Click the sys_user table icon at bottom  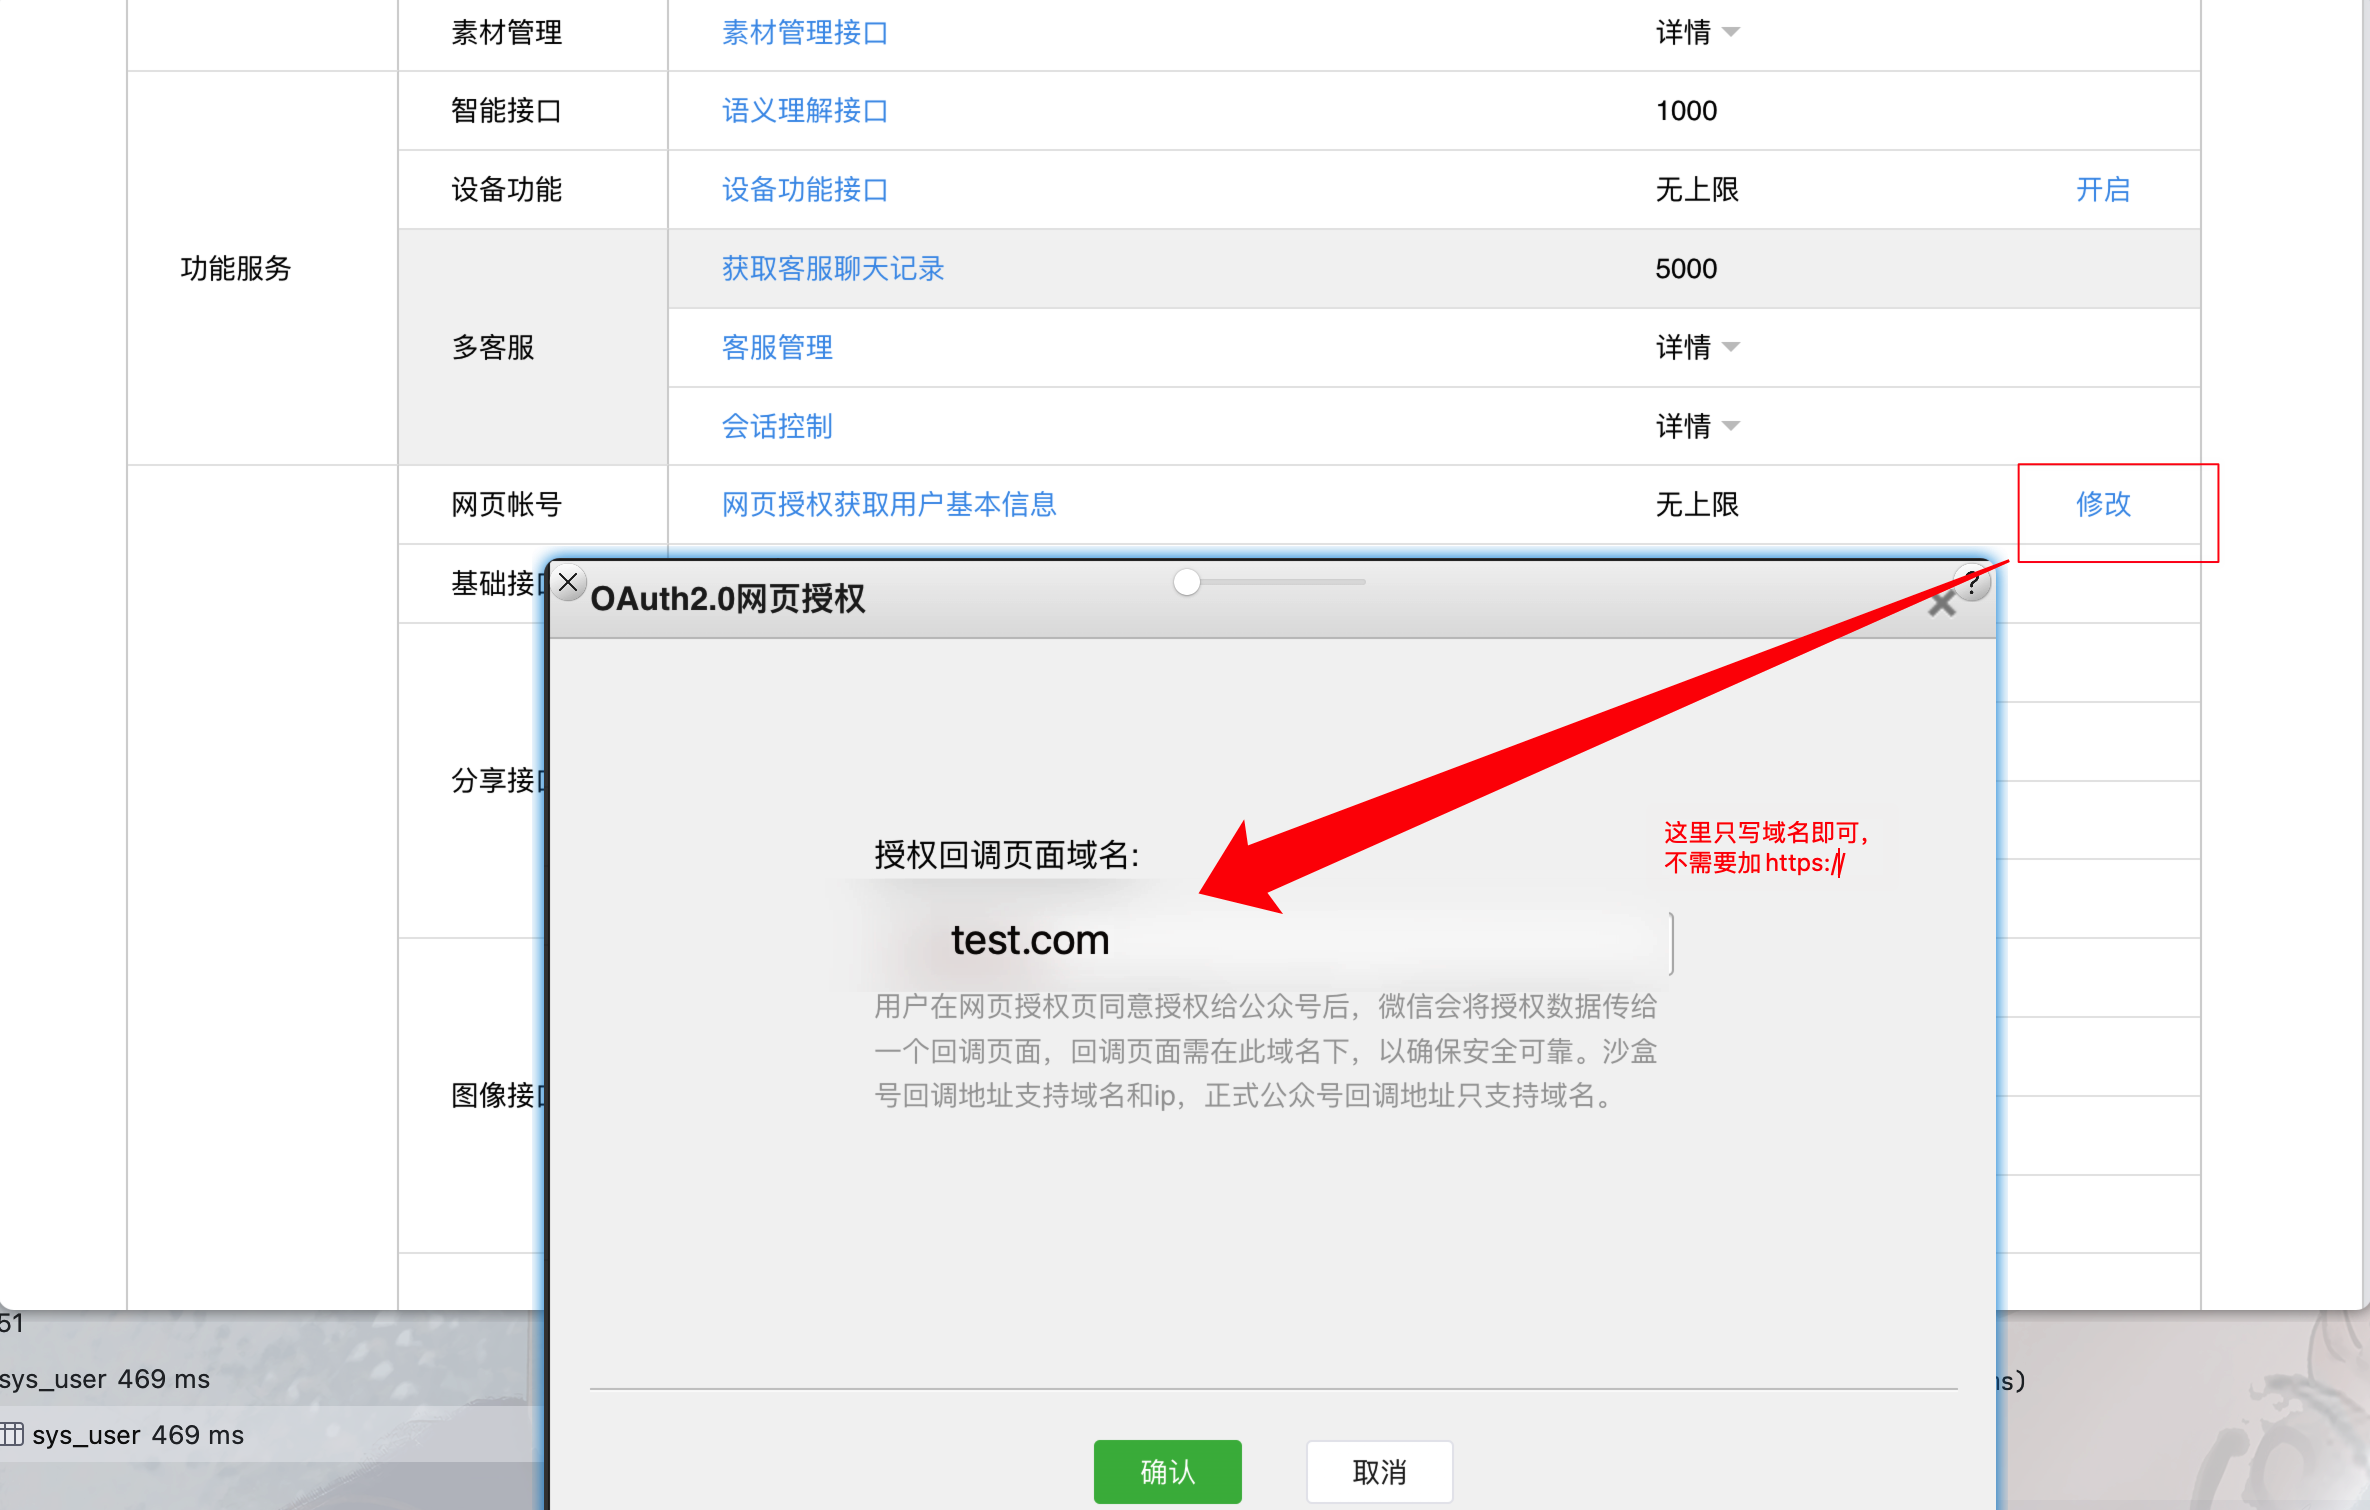click(12, 1434)
